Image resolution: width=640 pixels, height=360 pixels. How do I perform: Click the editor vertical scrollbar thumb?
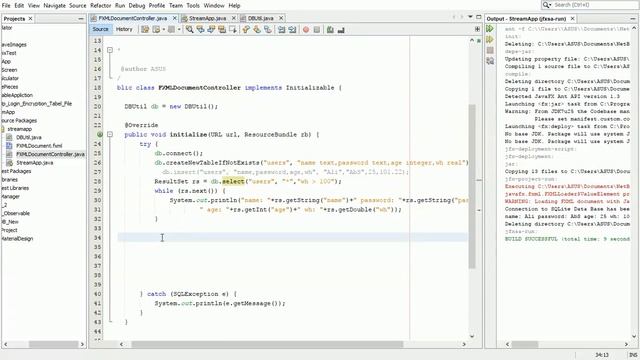coord(472,186)
